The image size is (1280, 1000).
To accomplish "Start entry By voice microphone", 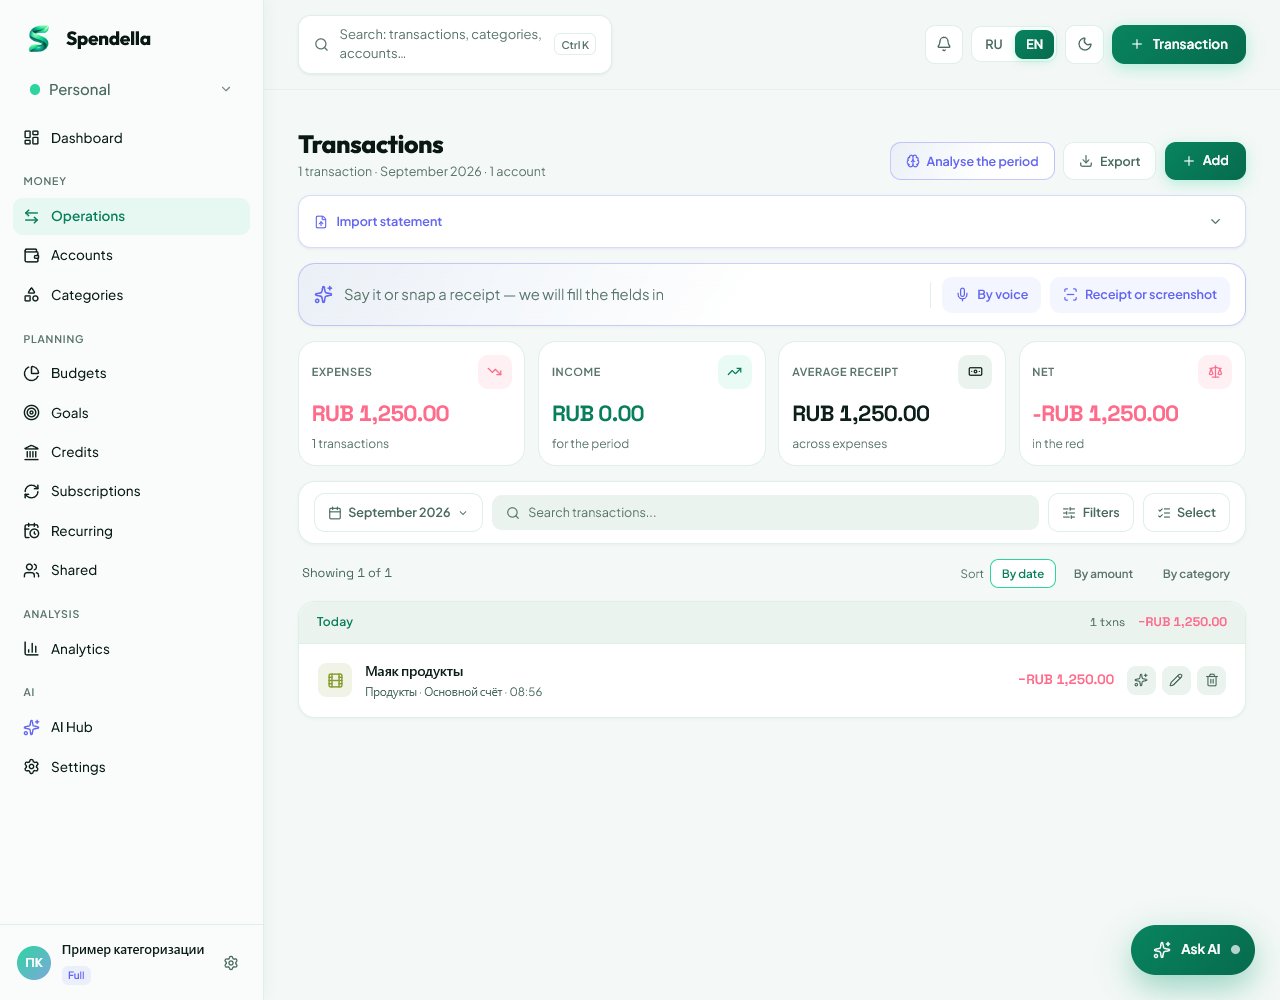I will pos(991,295).
